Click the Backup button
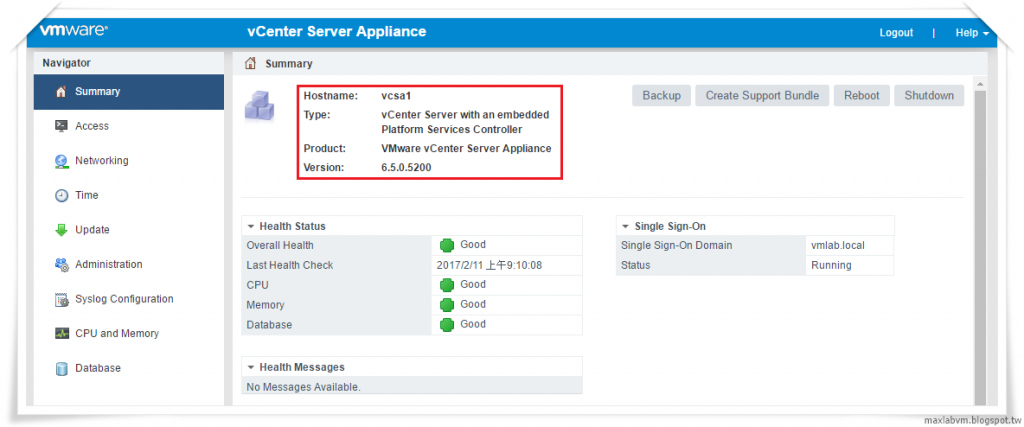This screenshot has height=427, width=1024. click(662, 95)
